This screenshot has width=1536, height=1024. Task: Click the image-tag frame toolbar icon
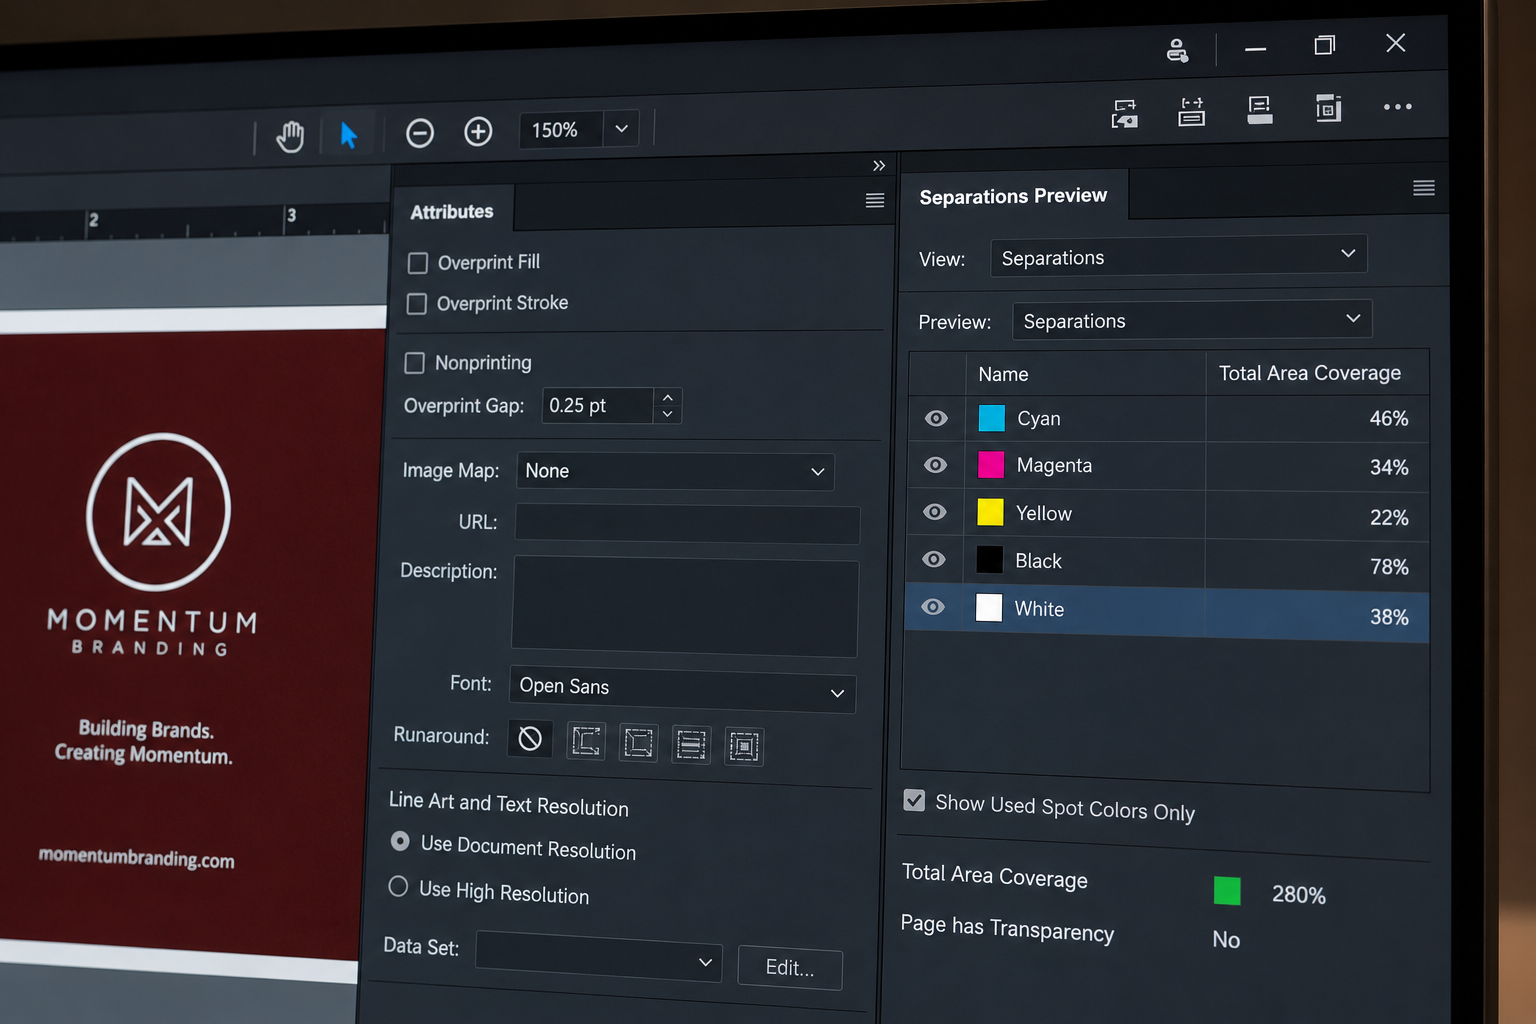point(1125,113)
